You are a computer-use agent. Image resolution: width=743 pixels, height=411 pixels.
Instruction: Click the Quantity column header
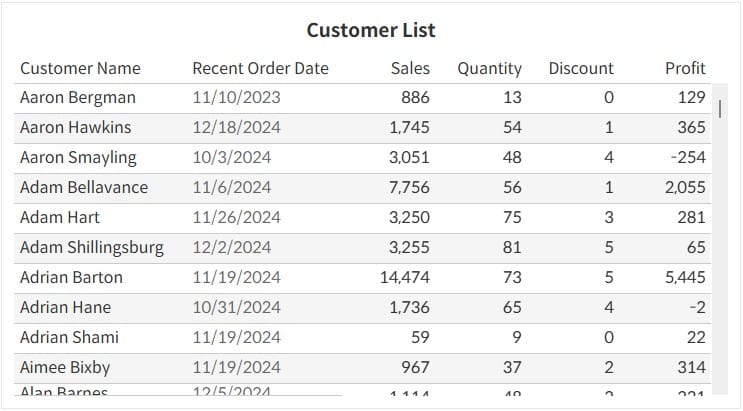point(489,68)
